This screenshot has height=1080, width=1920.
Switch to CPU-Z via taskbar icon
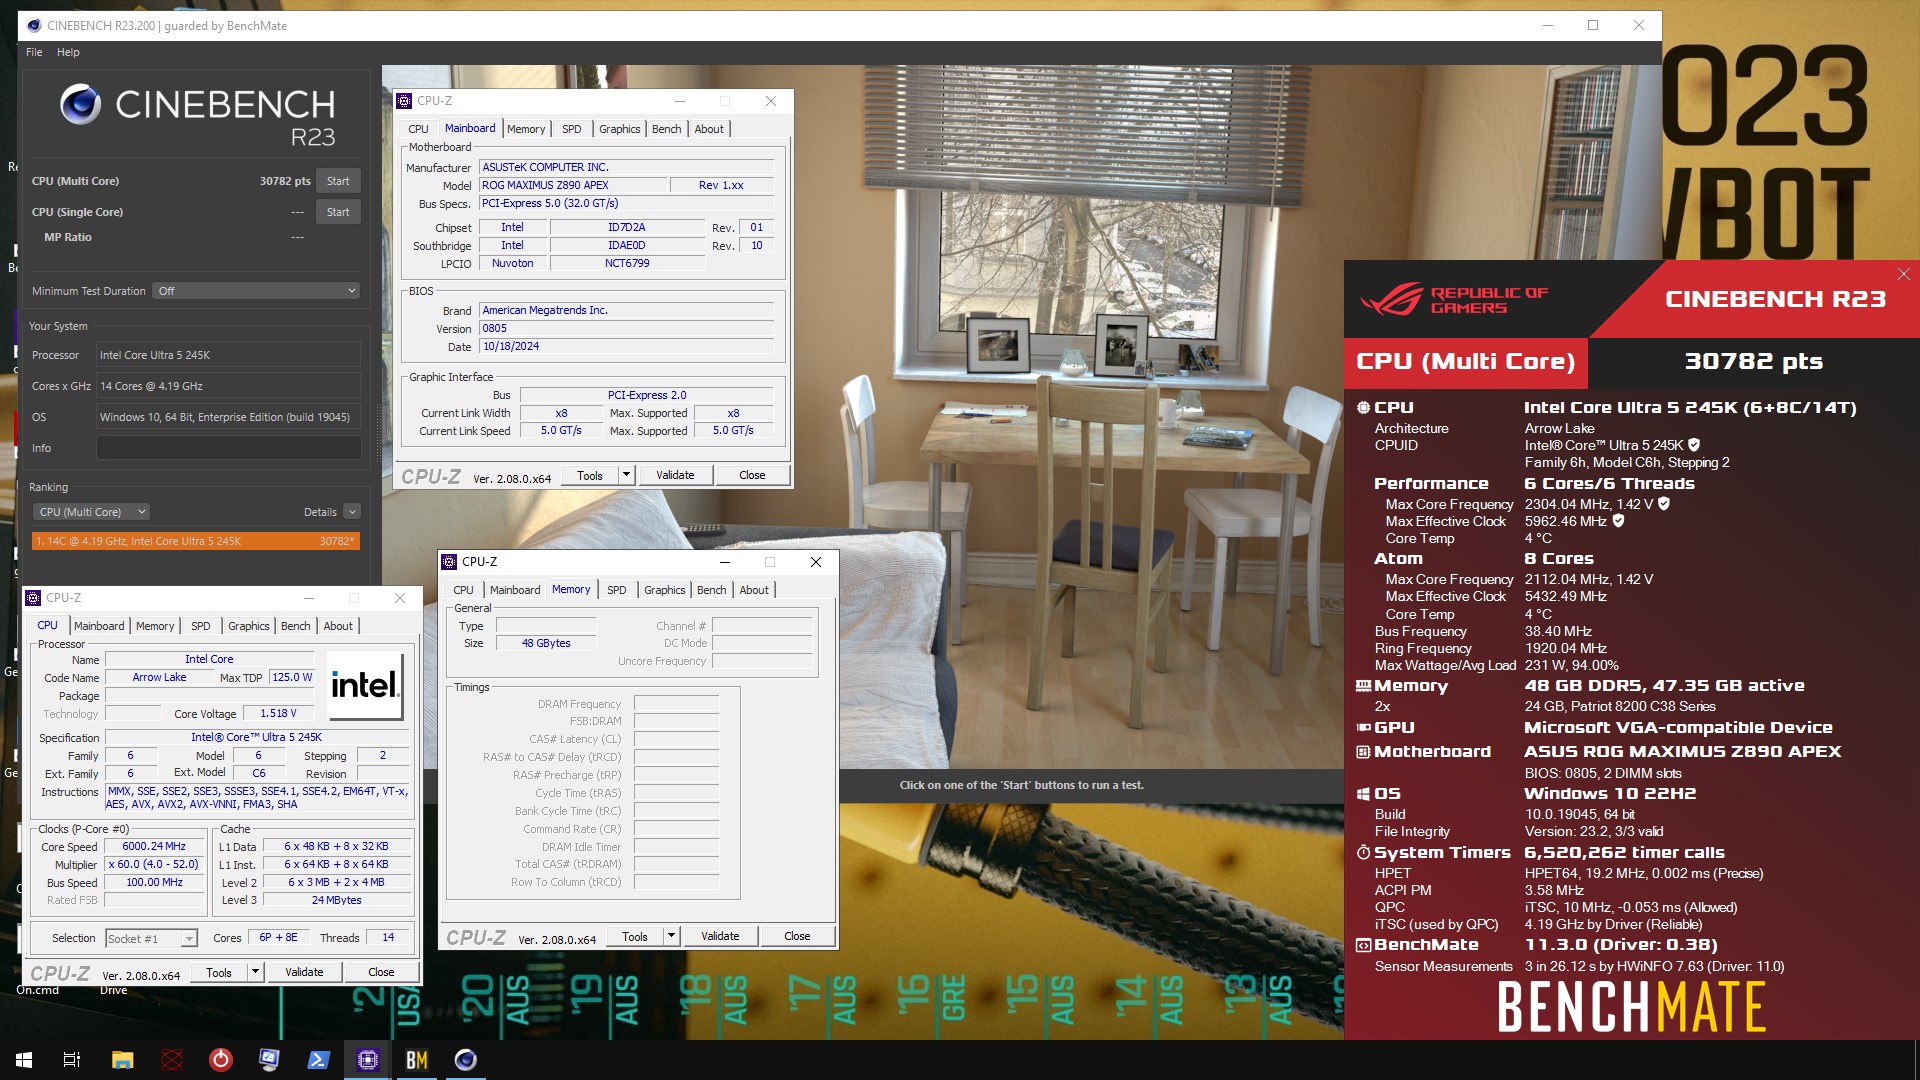(367, 1060)
